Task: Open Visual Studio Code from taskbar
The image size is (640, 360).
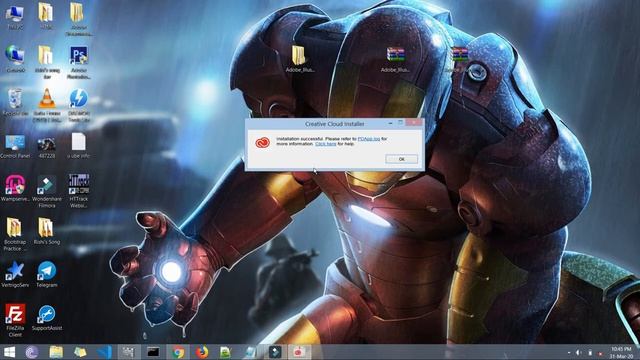Action: [x=104, y=352]
